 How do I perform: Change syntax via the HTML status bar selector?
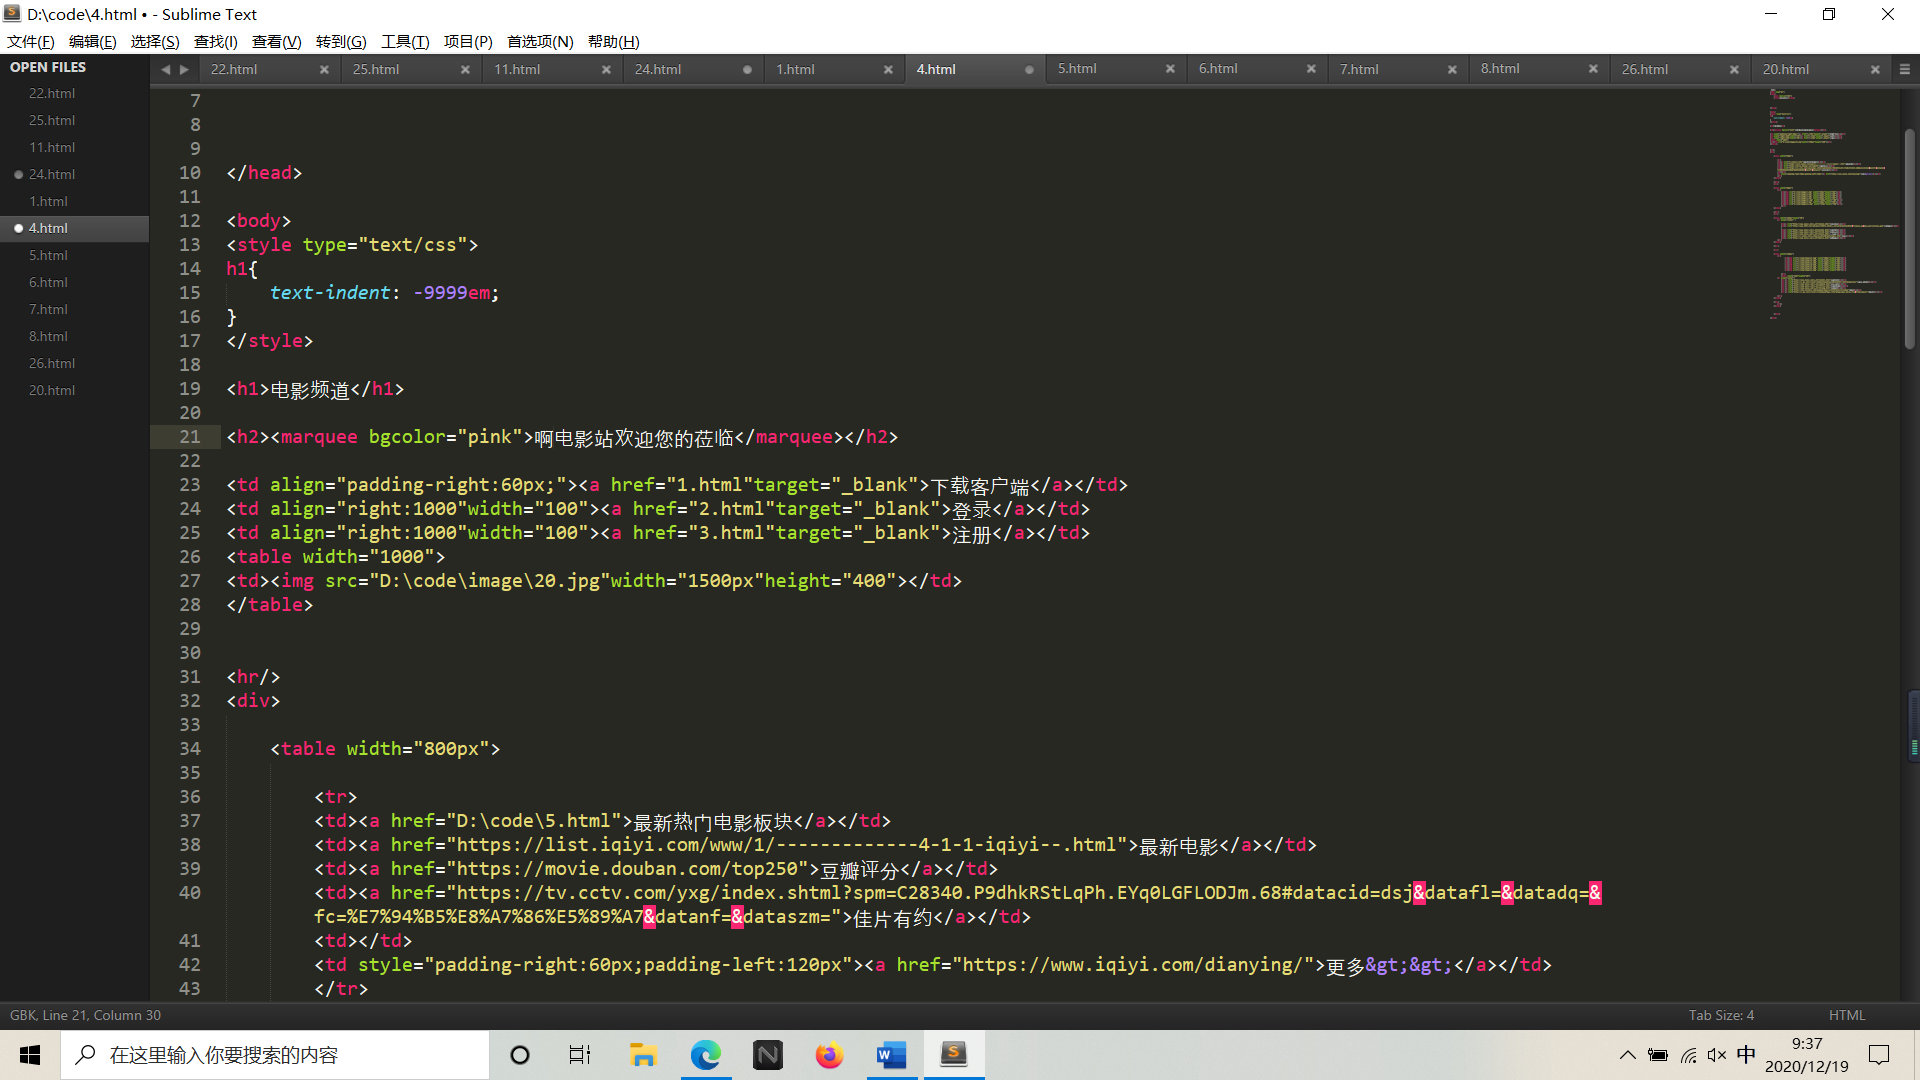(1847, 1015)
